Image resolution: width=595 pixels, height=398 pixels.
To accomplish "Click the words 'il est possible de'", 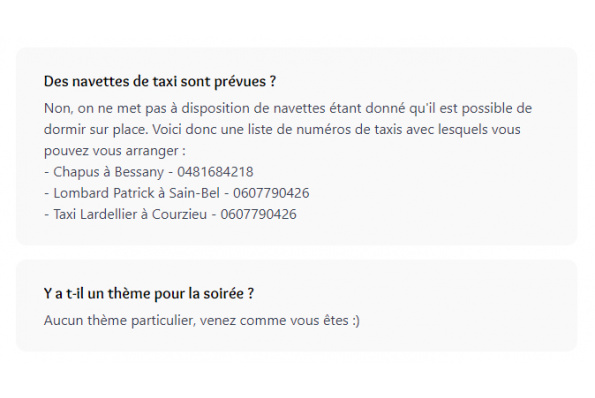I will click(479, 108).
